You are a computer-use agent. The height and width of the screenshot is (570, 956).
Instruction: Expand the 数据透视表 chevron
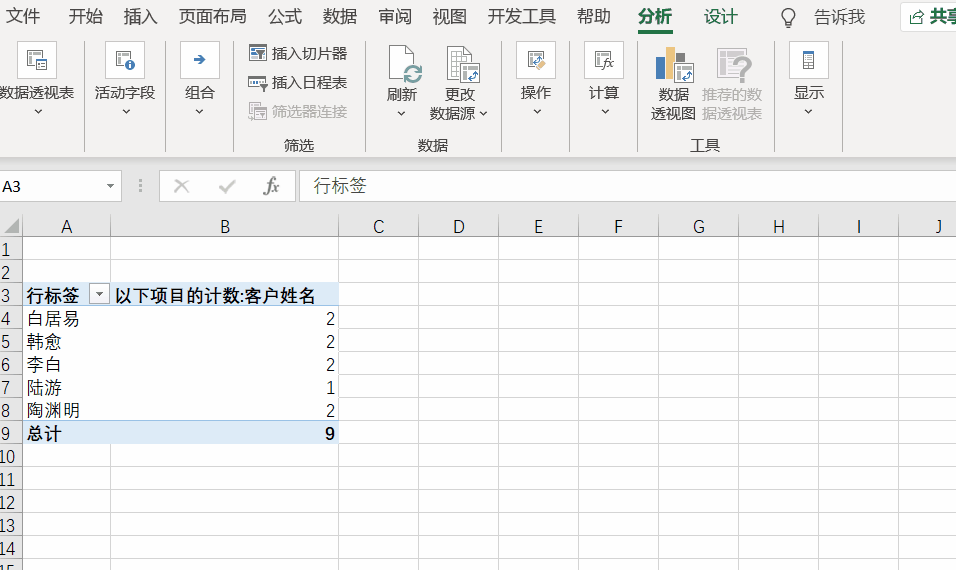[38, 112]
